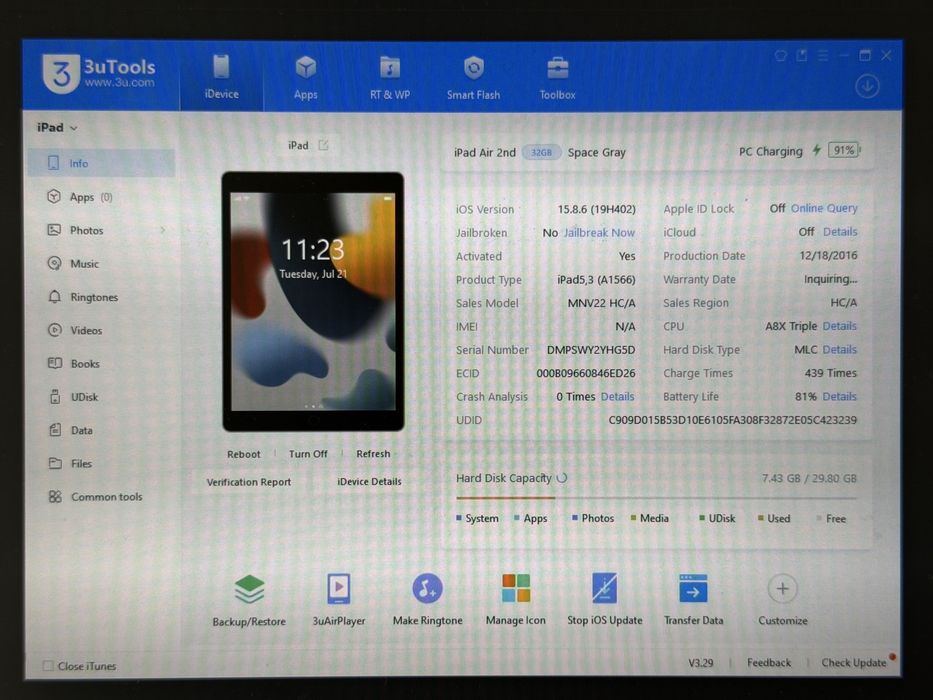Click the 3uTools logo
Screen dimensions: 933x700
99,74
